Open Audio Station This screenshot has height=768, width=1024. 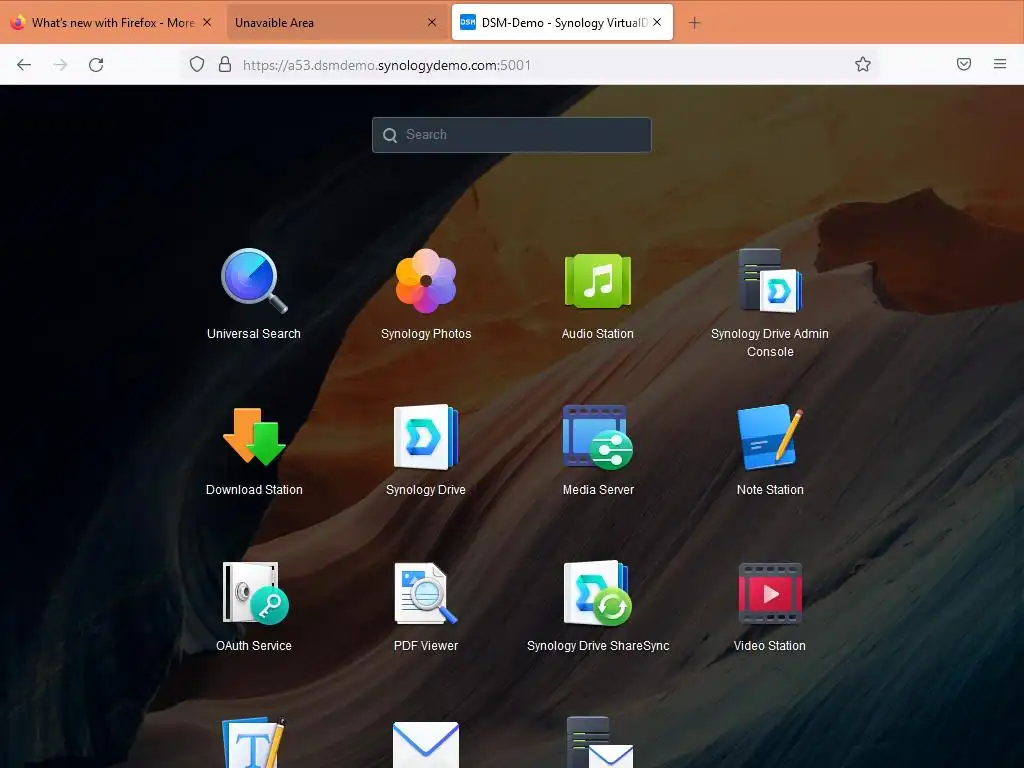click(598, 281)
